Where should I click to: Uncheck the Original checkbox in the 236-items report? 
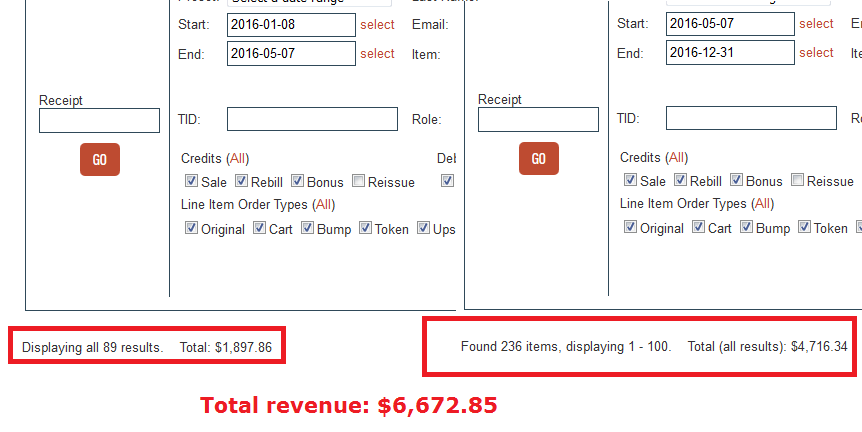tap(631, 226)
